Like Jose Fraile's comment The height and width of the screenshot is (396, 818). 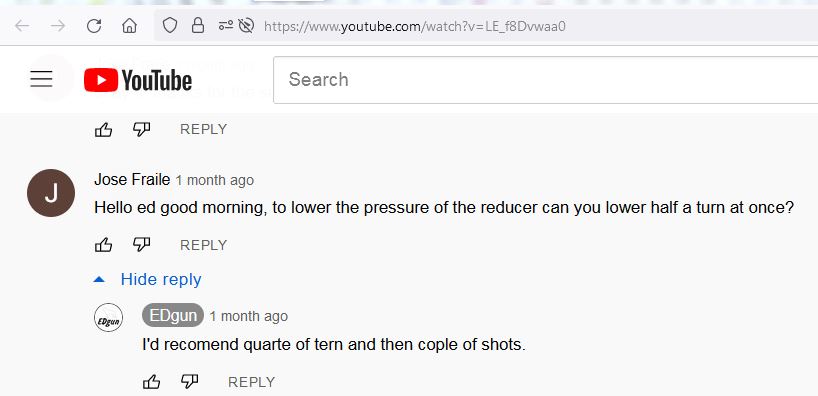point(103,245)
